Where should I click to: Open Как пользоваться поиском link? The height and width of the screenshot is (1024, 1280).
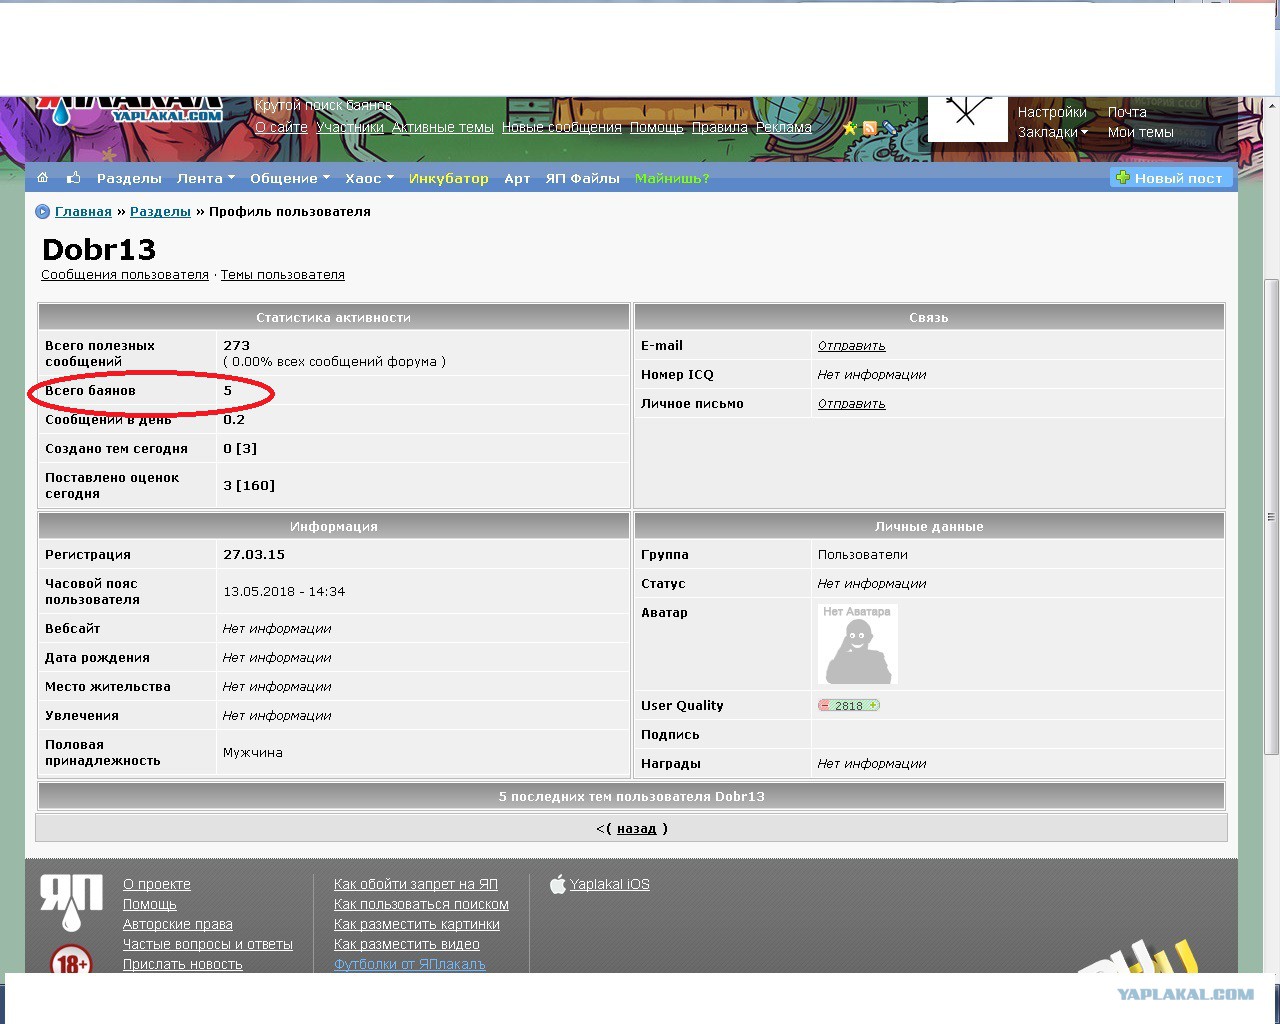tap(421, 904)
